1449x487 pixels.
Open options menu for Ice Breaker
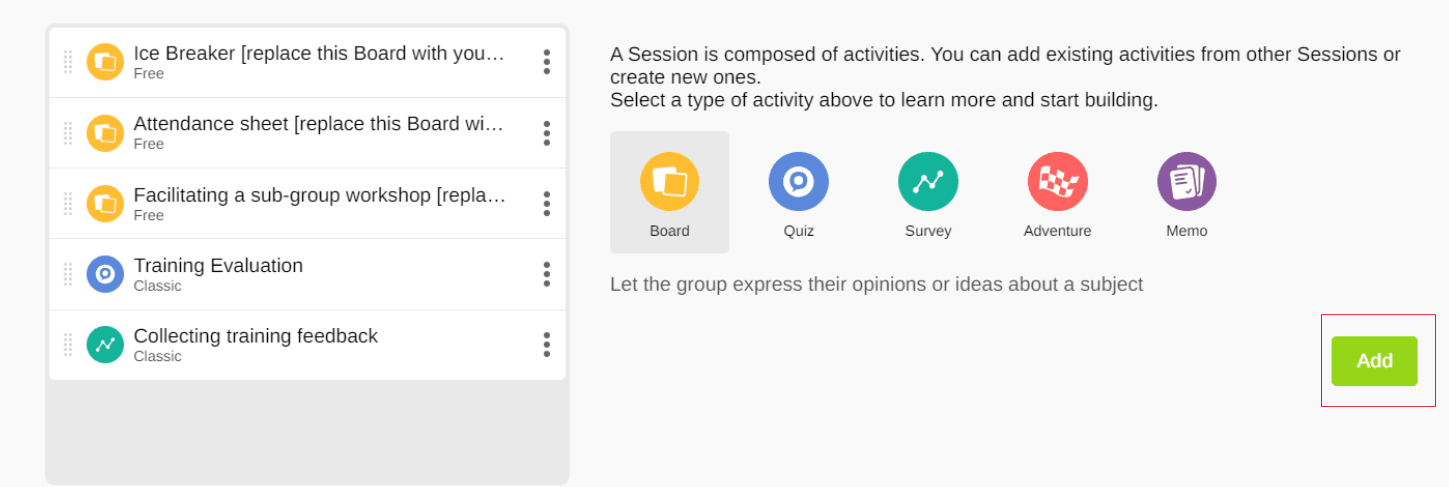[x=546, y=62]
